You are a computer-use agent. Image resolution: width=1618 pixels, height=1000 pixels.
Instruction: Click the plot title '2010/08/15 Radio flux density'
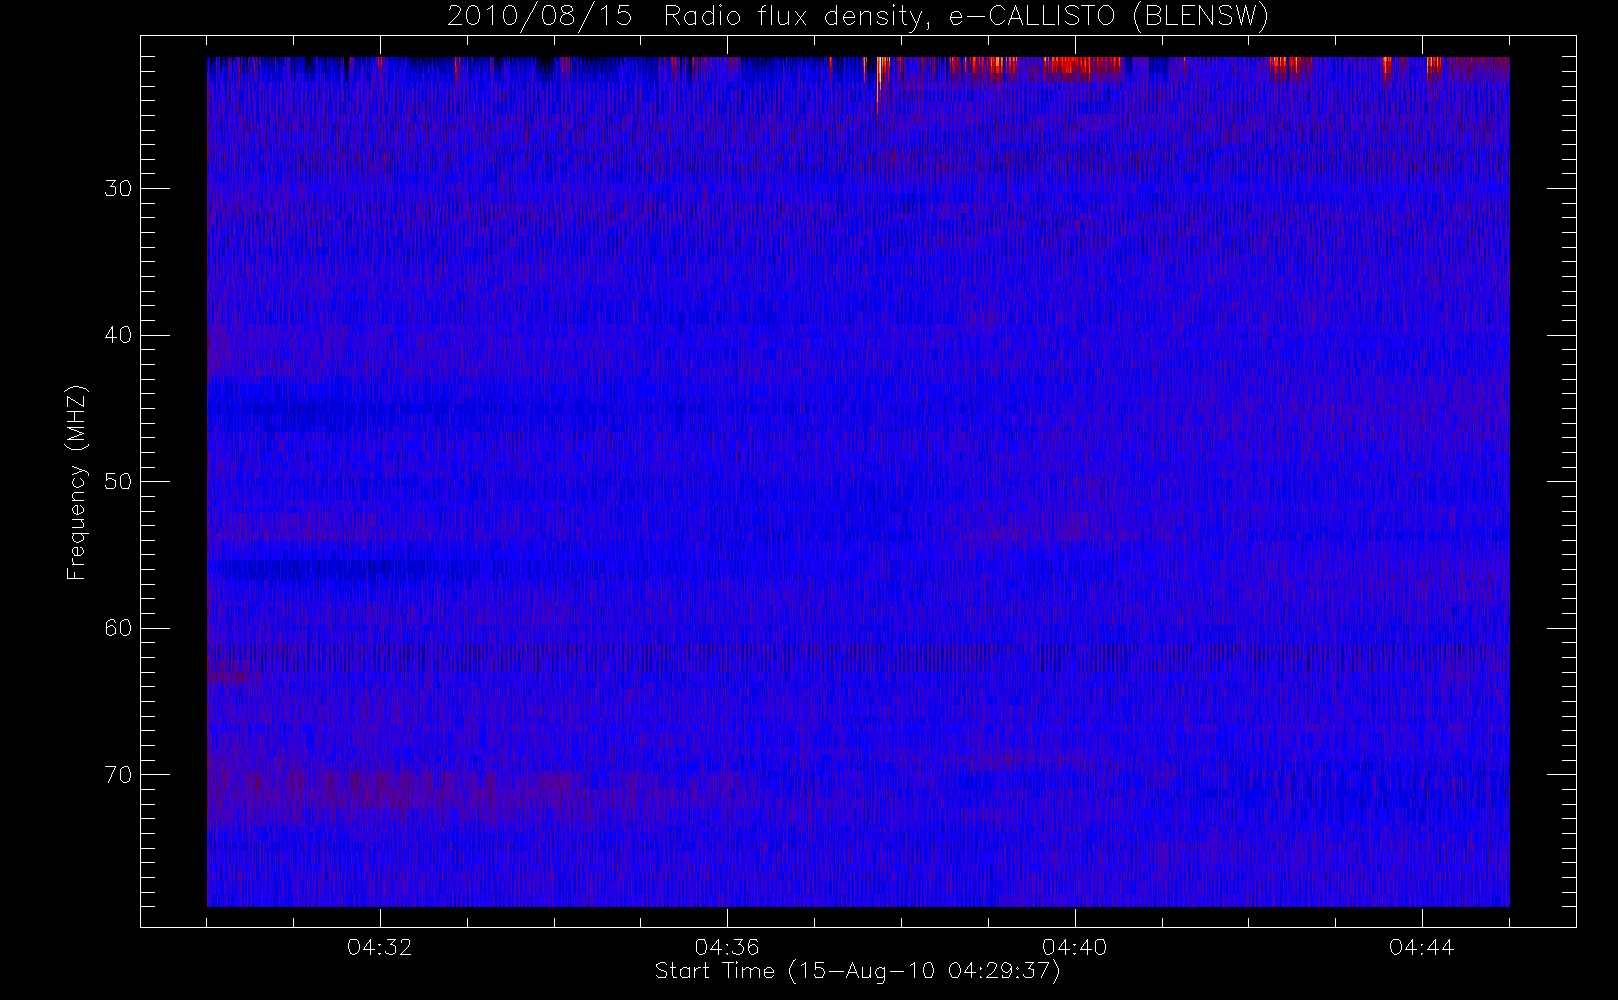click(x=857, y=17)
